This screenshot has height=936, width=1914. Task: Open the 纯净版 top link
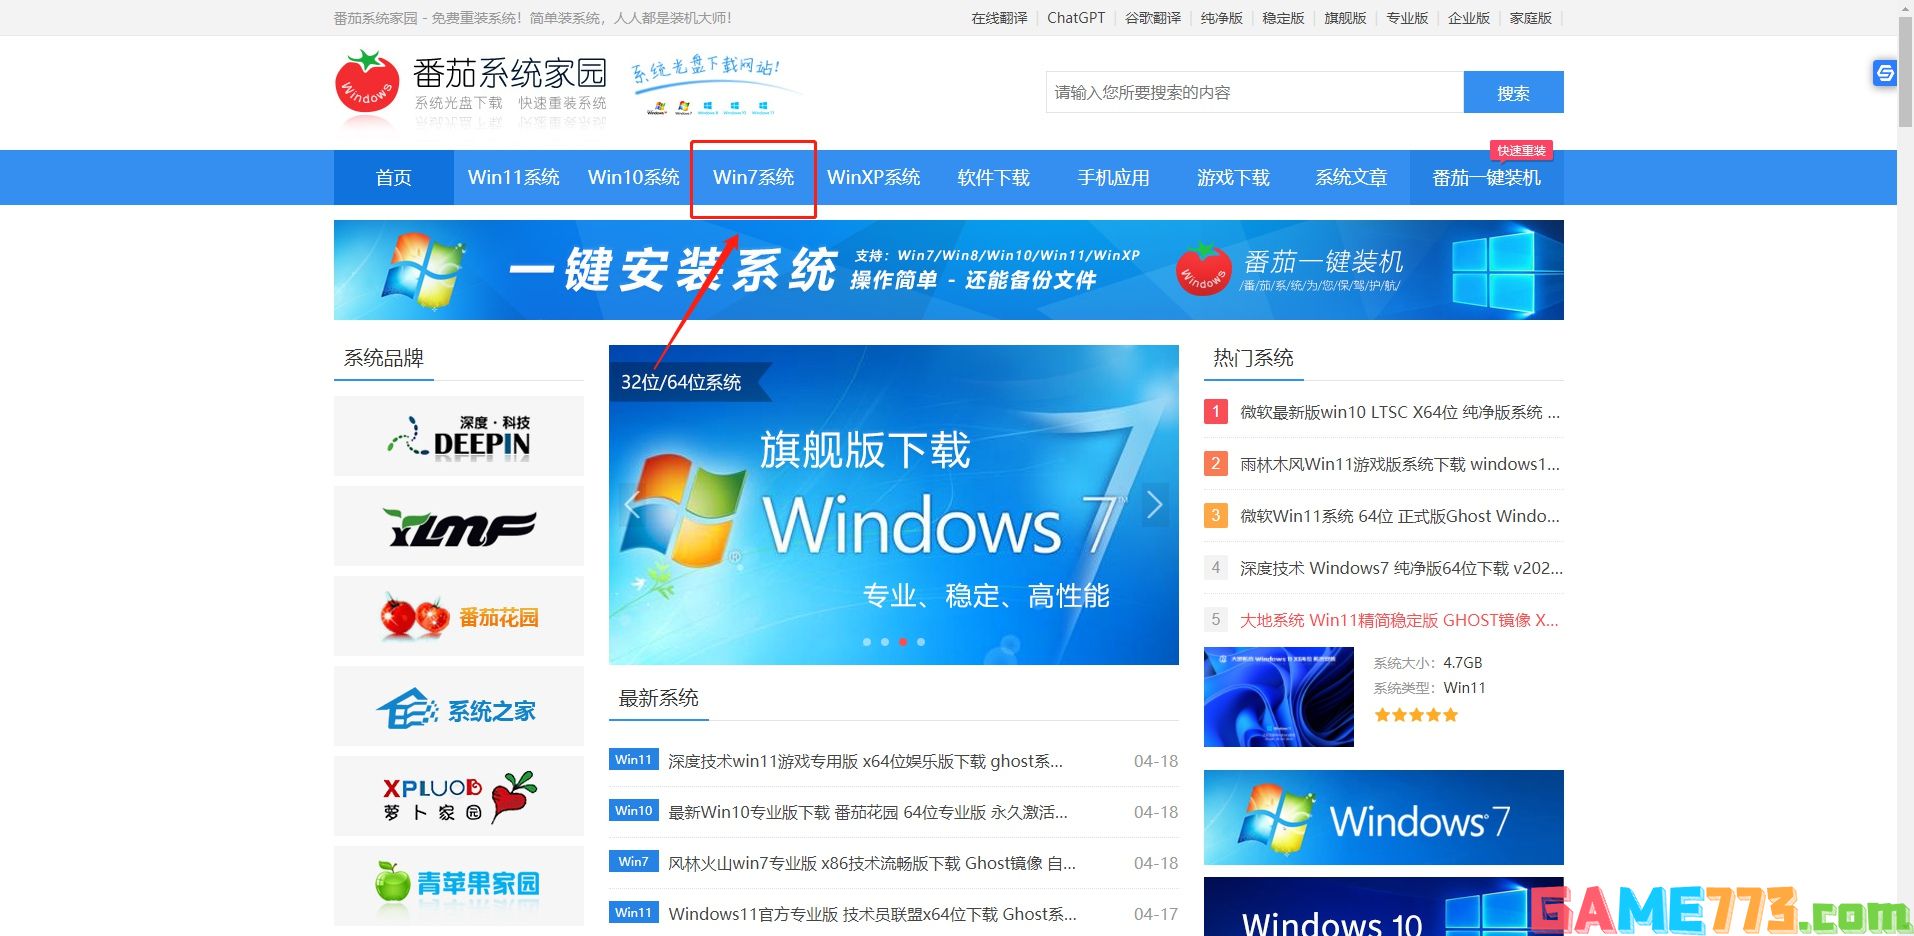point(1222,18)
